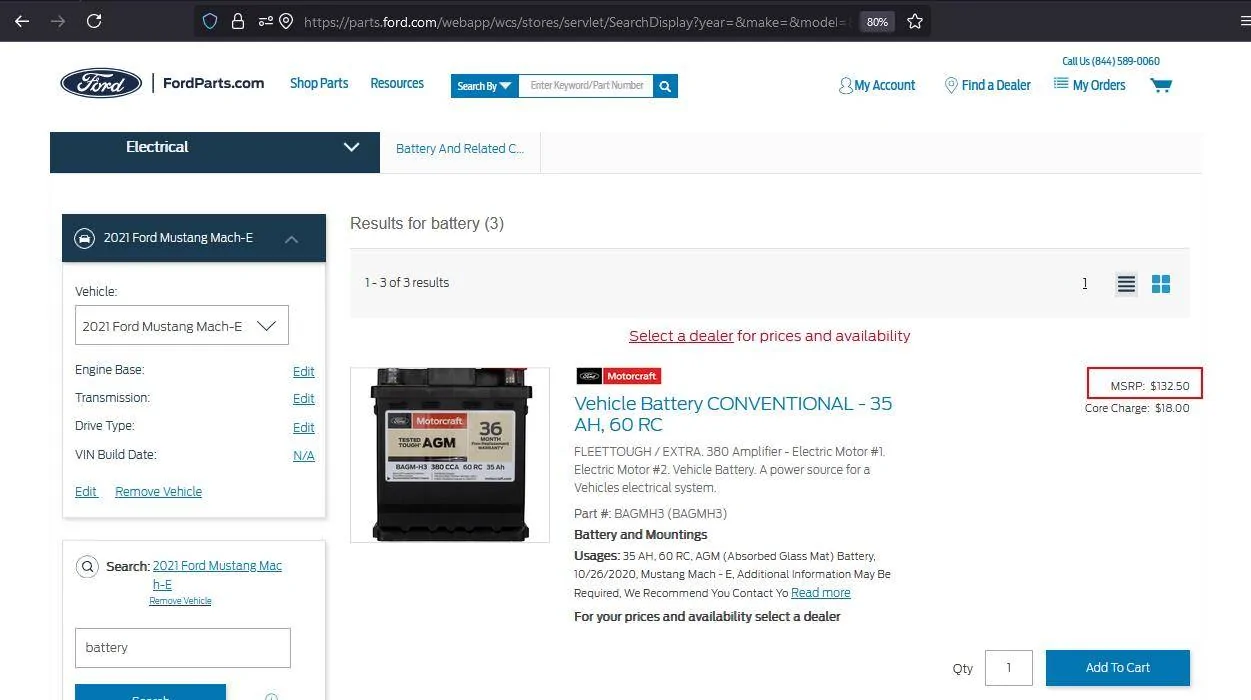This screenshot has height=700, width=1251.
Task: Switch to grid view icon
Action: [1160, 285]
